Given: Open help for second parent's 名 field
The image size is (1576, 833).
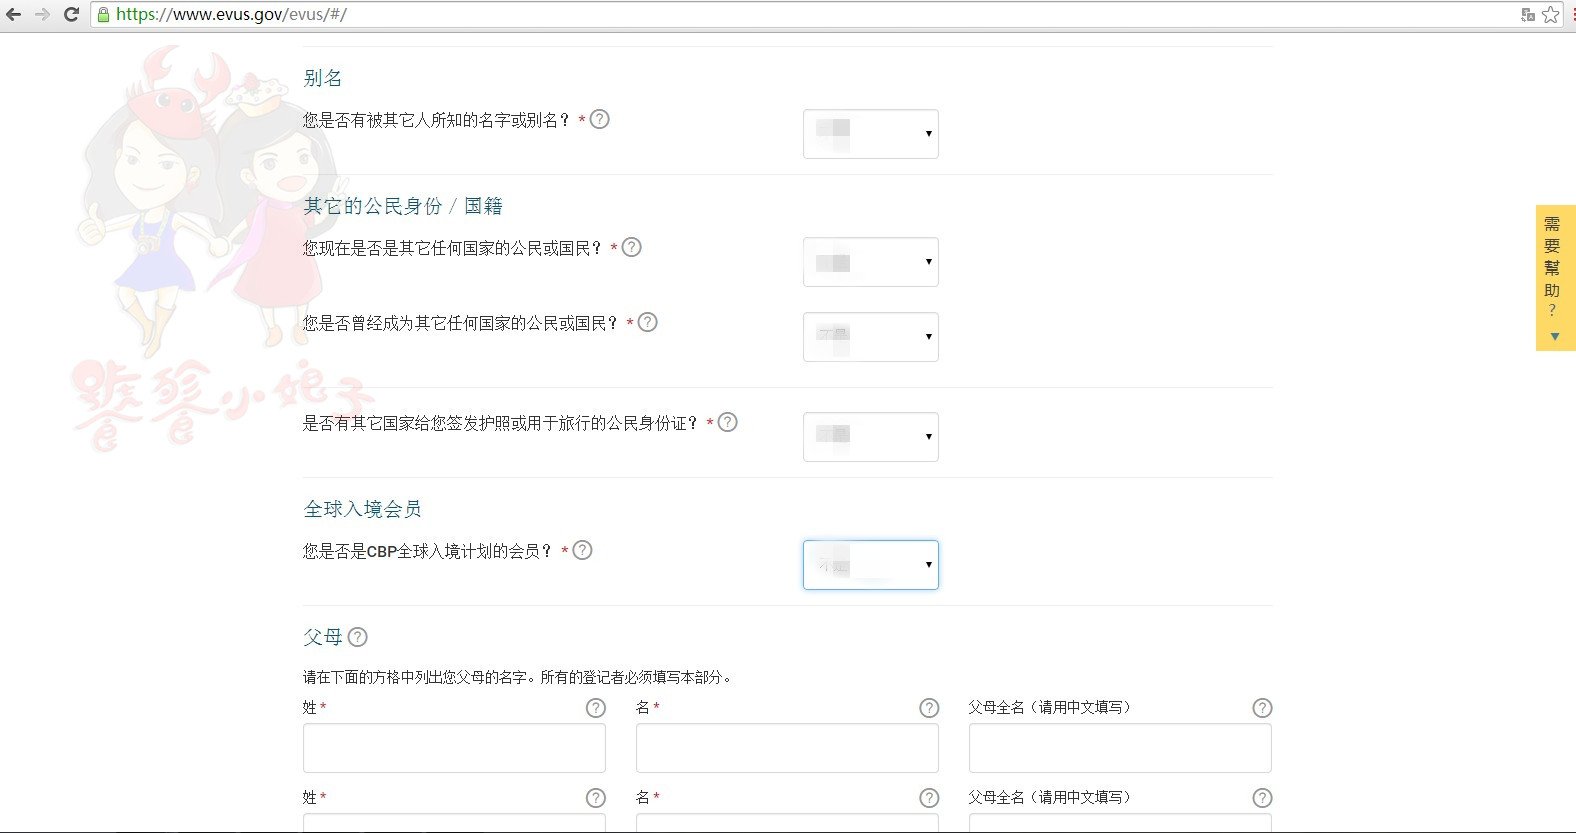Looking at the screenshot, I should (x=929, y=798).
